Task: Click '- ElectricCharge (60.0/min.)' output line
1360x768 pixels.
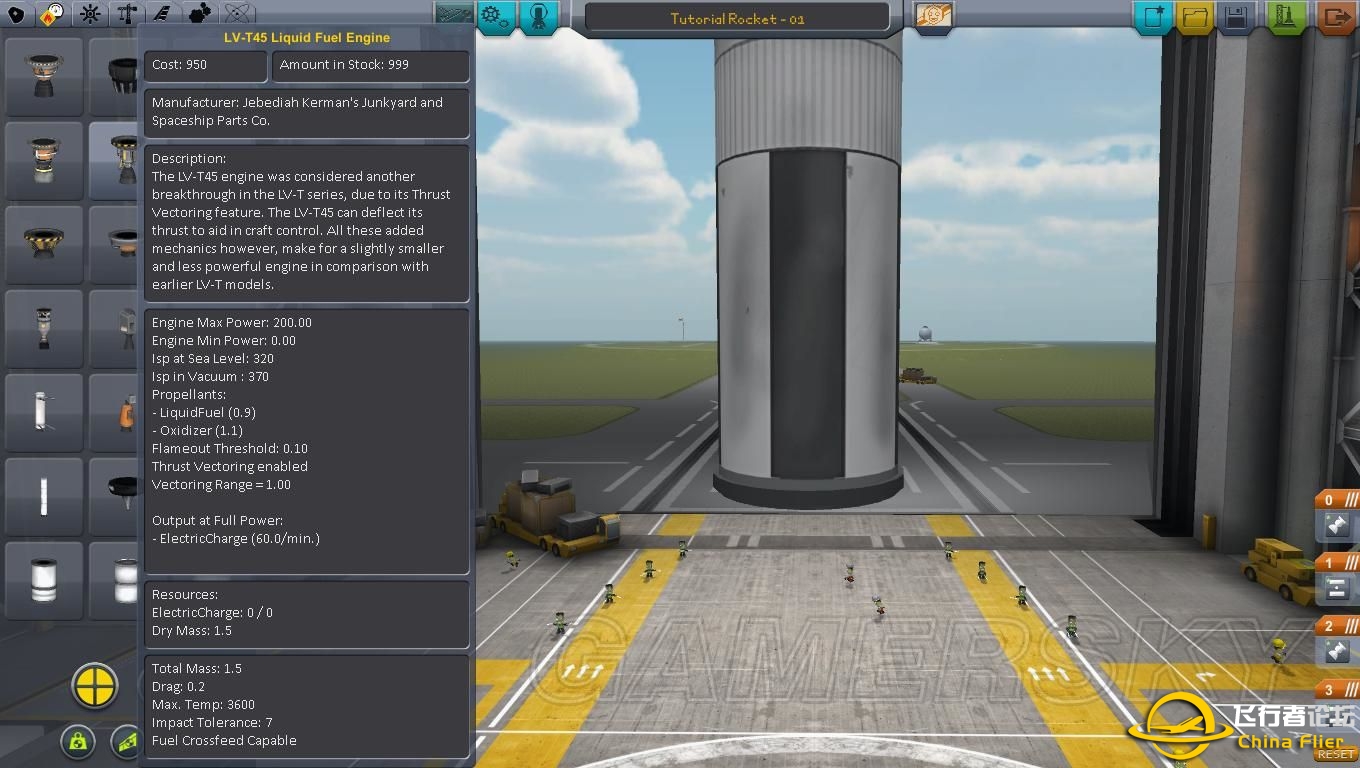Action: coord(236,538)
